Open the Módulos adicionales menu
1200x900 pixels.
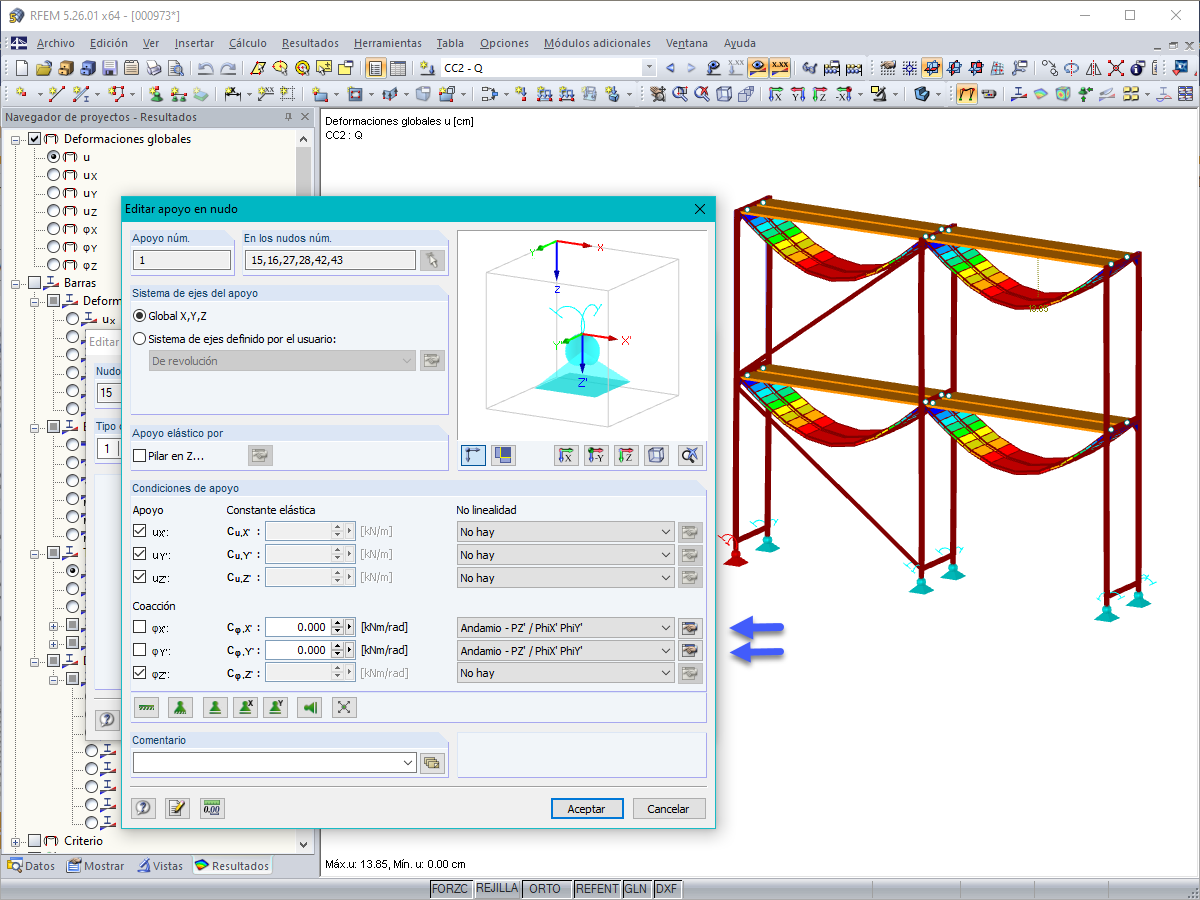(597, 43)
